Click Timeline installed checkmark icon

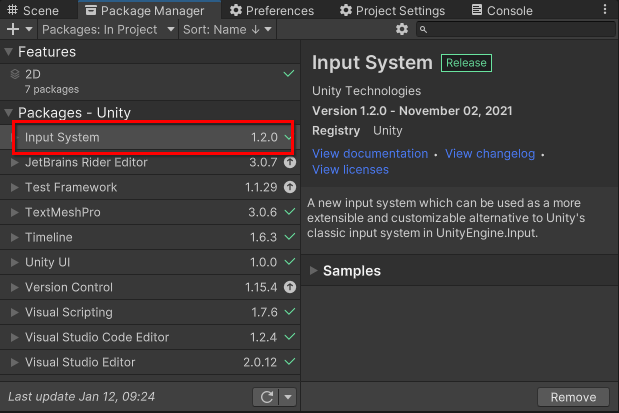290,237
